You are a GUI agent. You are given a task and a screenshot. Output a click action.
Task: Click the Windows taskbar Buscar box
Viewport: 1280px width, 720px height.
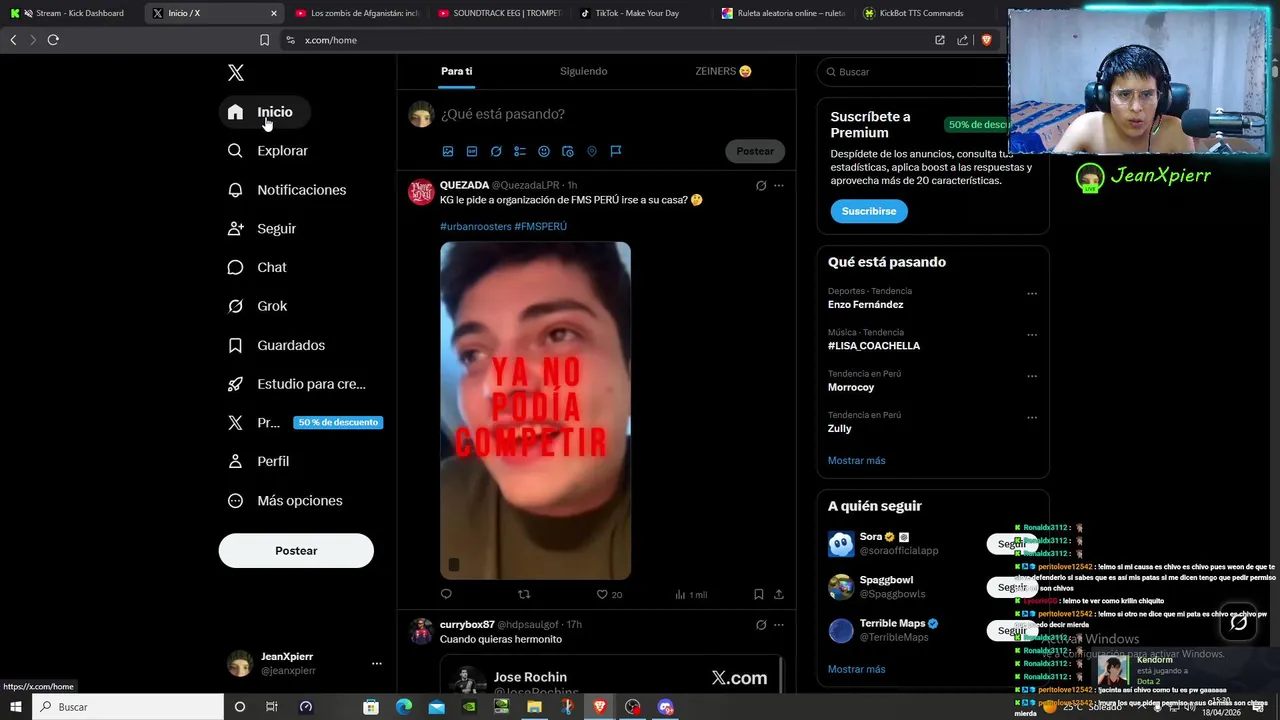click(x=128, y=707)
